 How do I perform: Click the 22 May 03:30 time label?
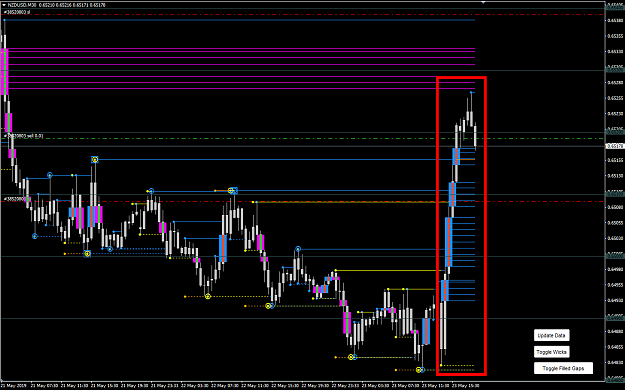195,386
